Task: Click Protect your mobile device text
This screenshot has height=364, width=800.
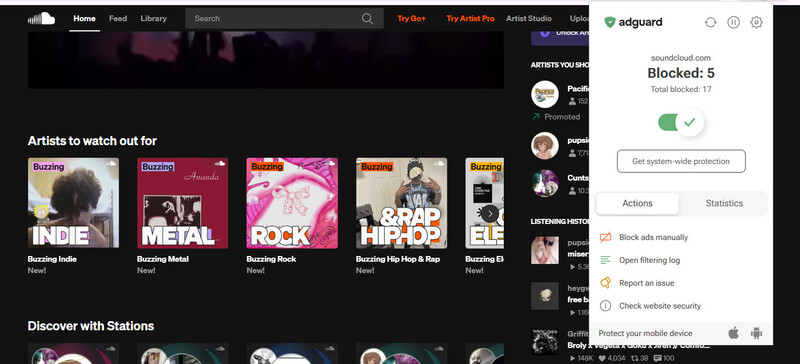Action: (645, 333)
